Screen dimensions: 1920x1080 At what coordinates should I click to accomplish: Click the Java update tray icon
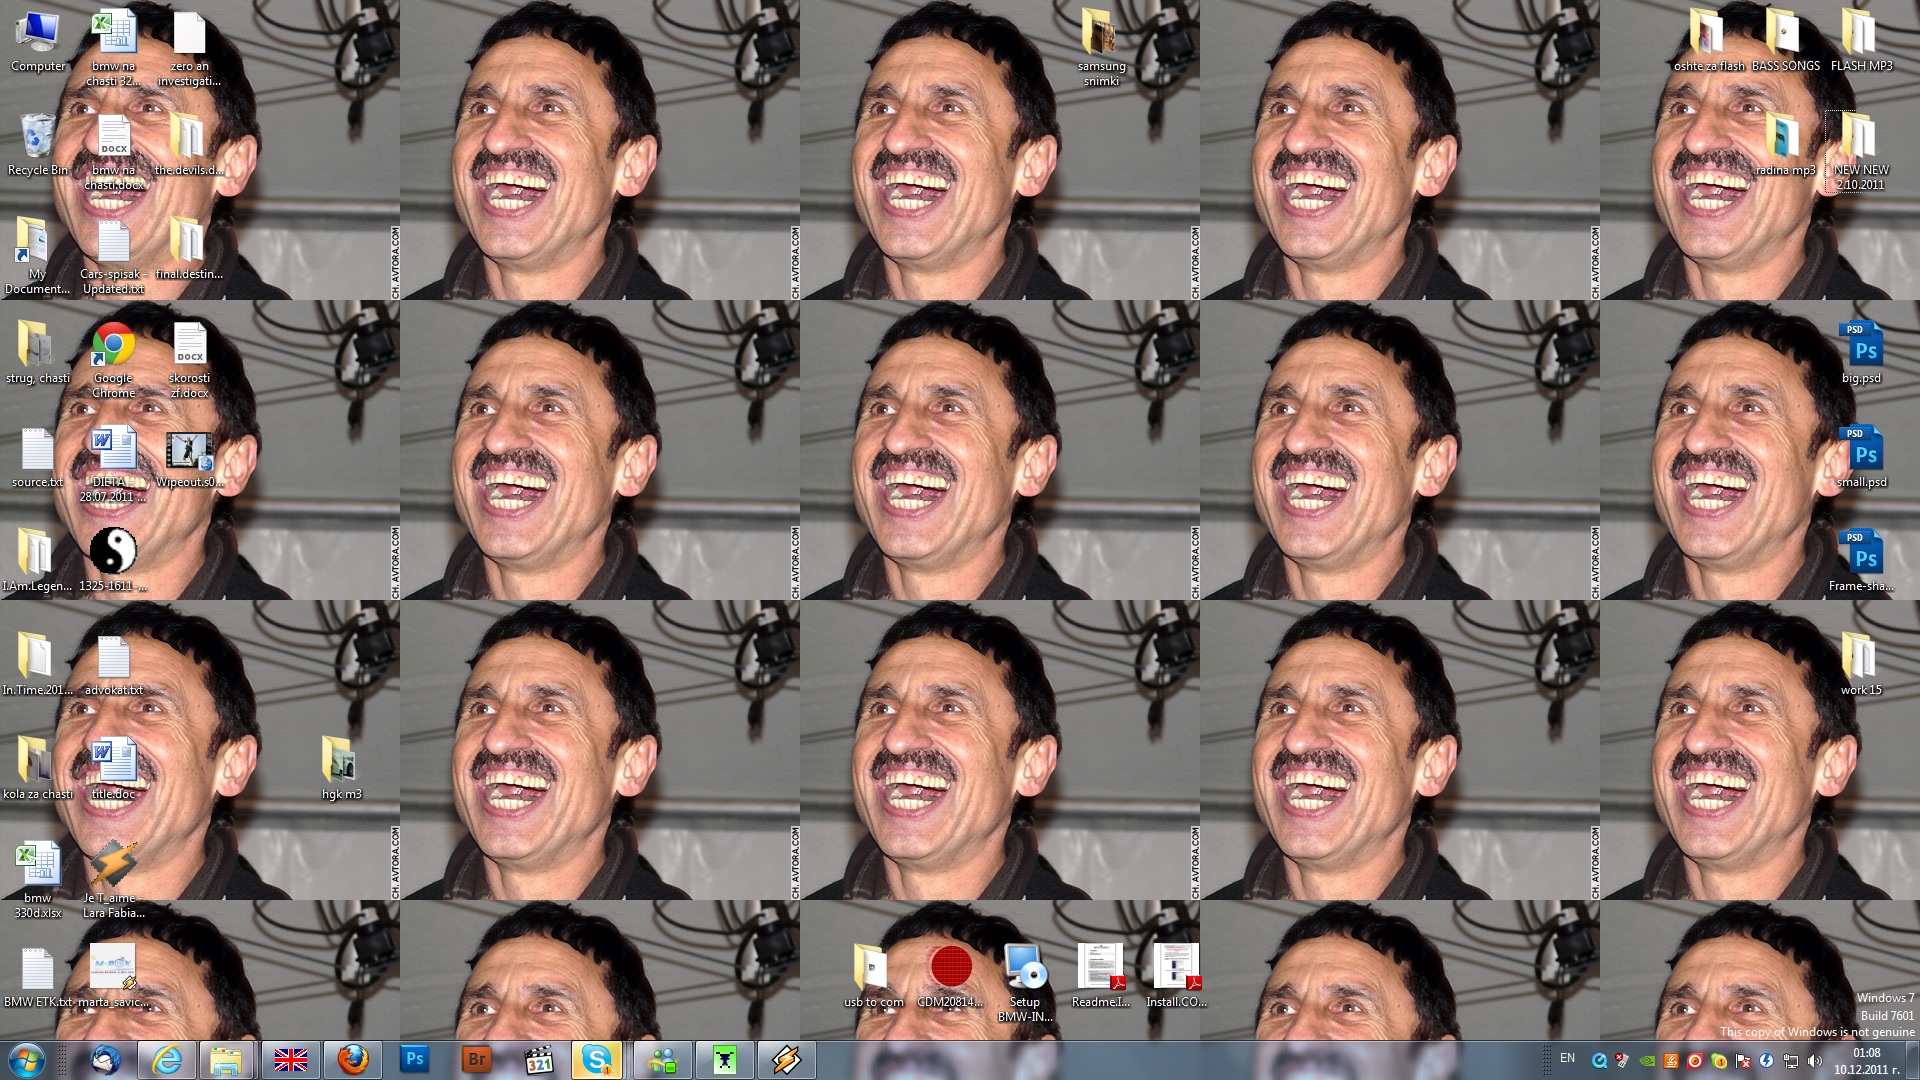(1671, 1061)
